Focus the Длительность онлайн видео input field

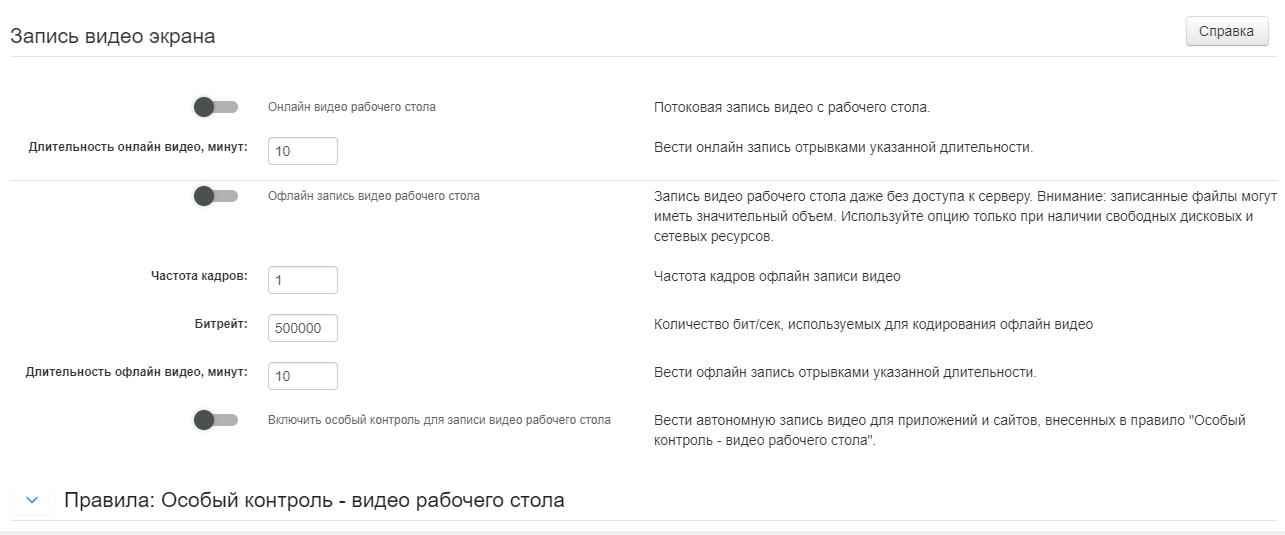click(x=302, y=151)
